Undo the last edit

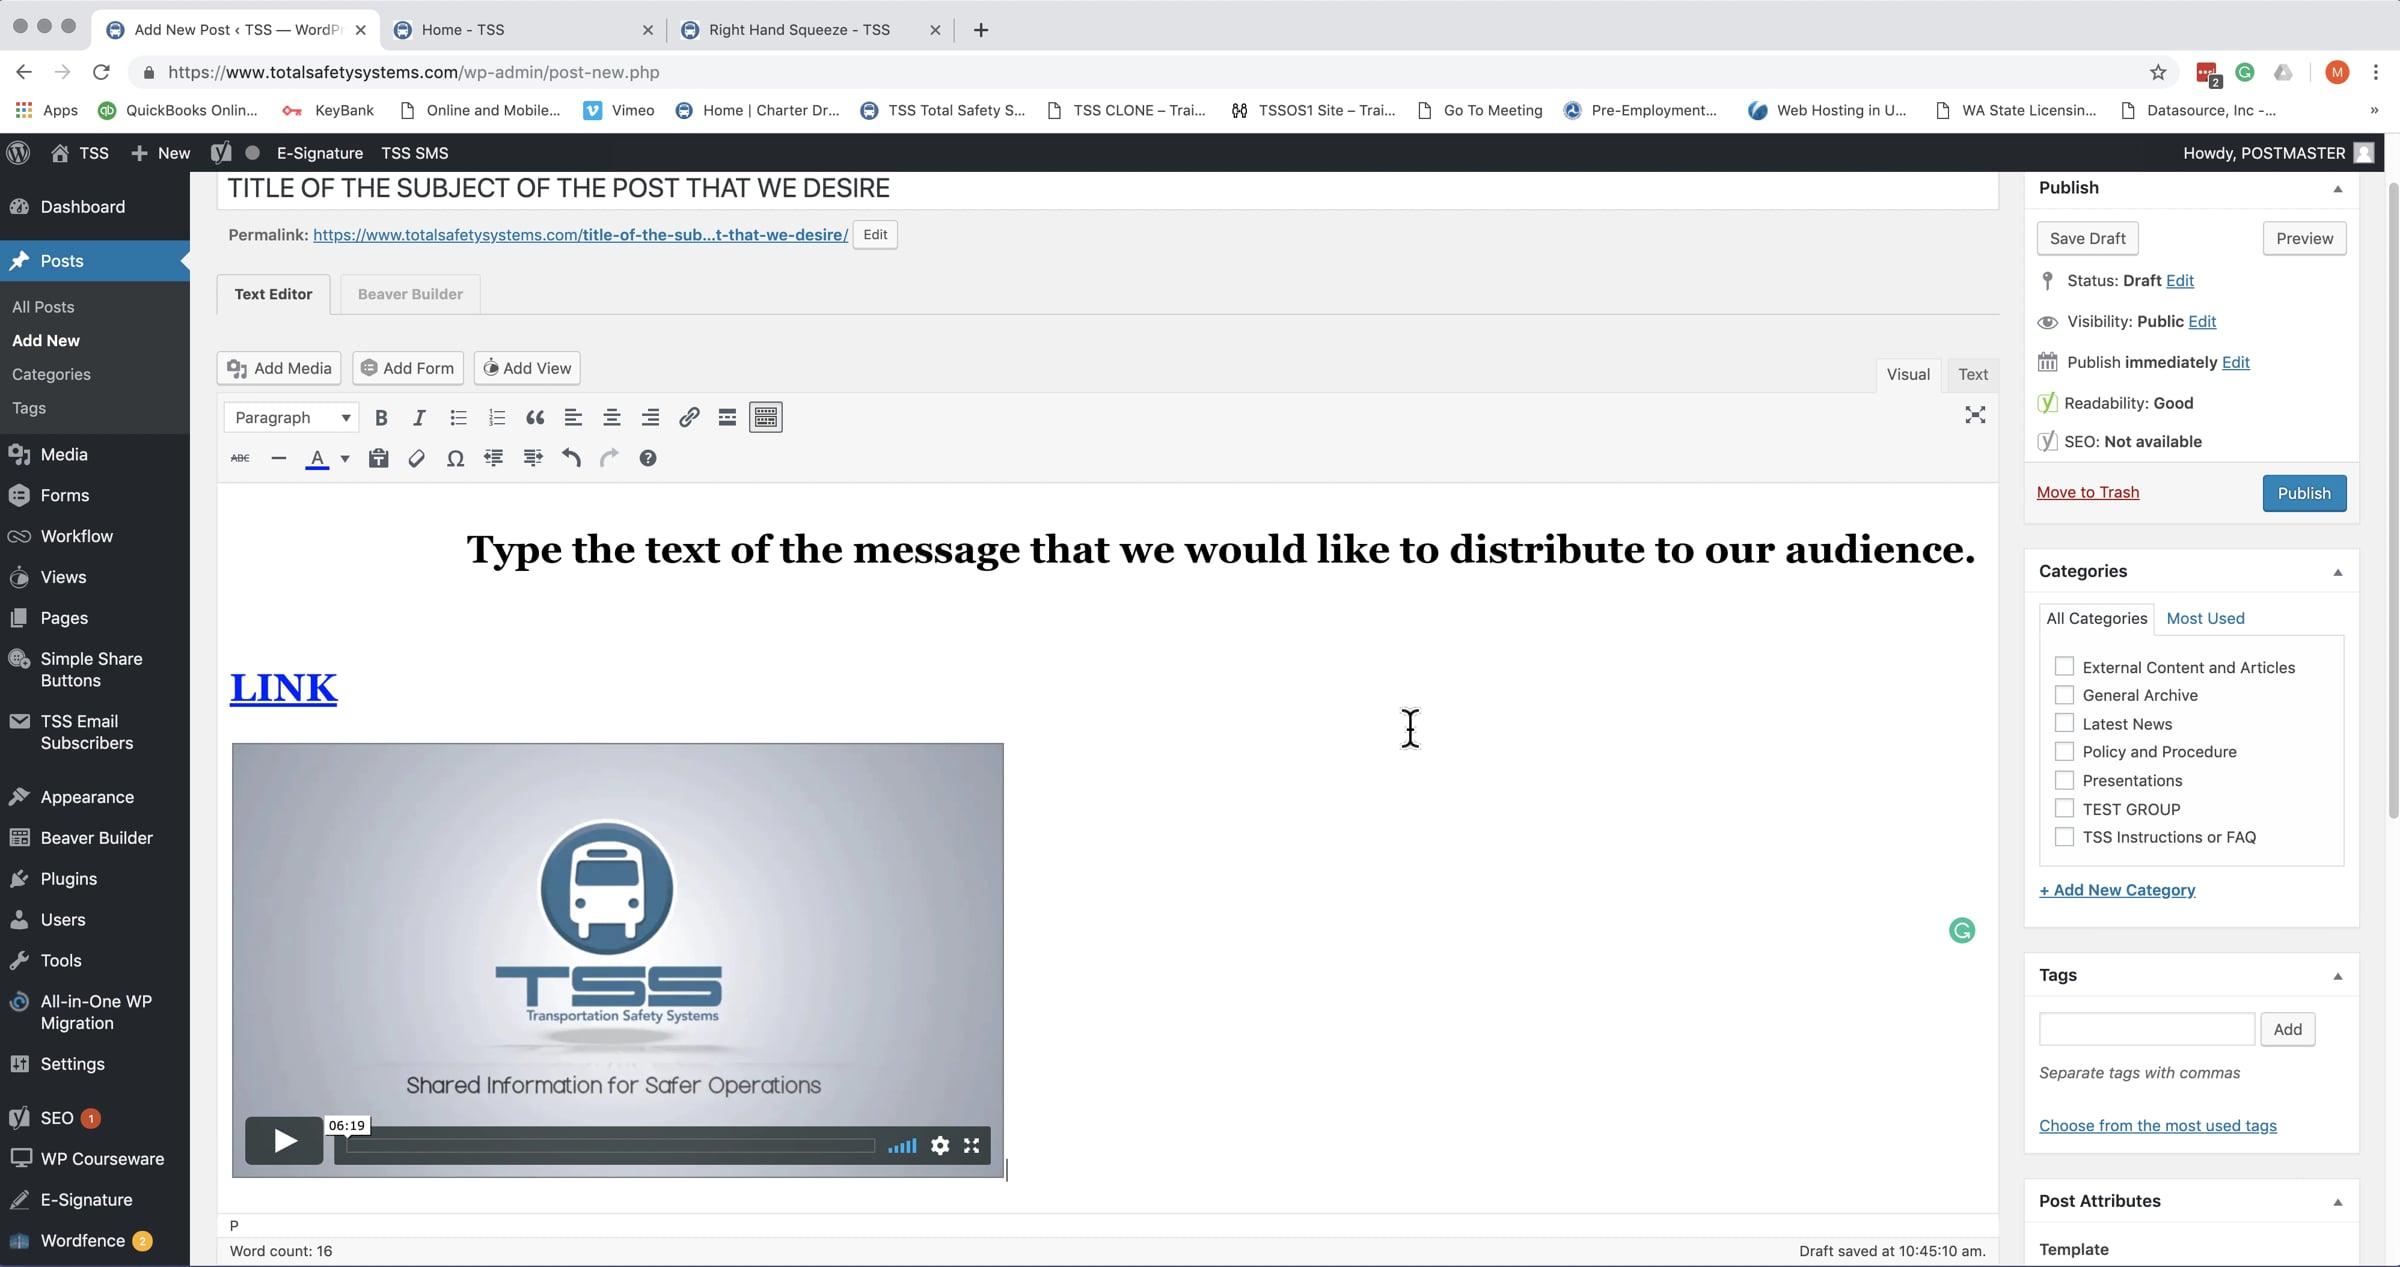[571, 458]
